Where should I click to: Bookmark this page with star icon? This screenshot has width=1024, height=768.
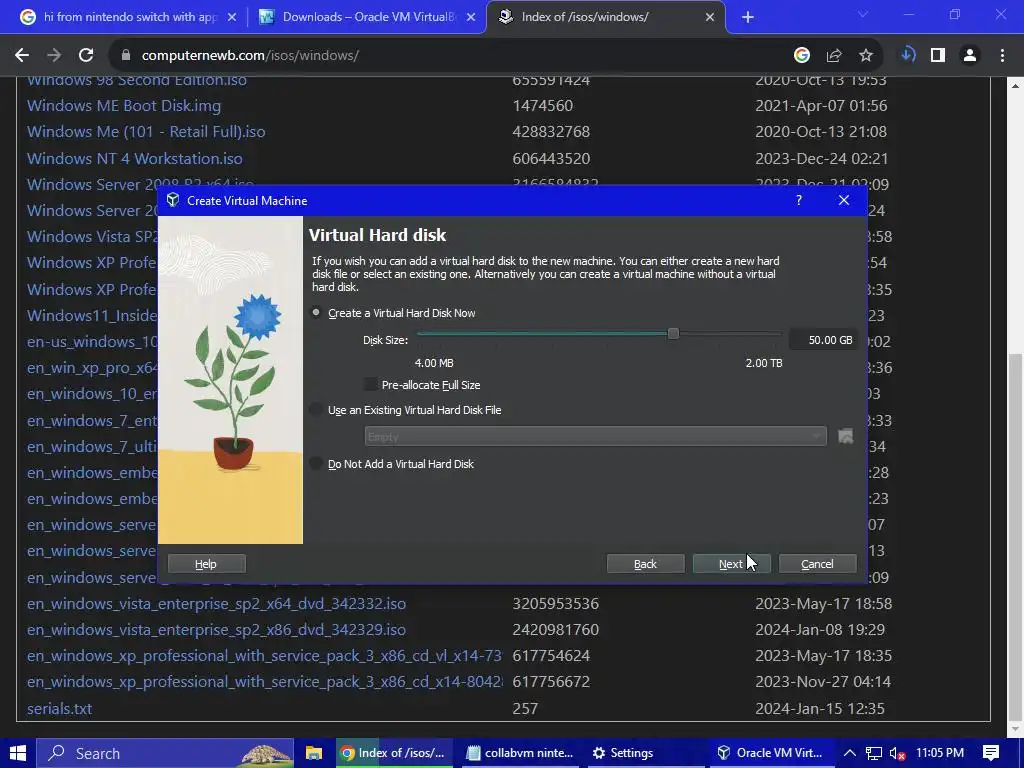click(866, 56)
